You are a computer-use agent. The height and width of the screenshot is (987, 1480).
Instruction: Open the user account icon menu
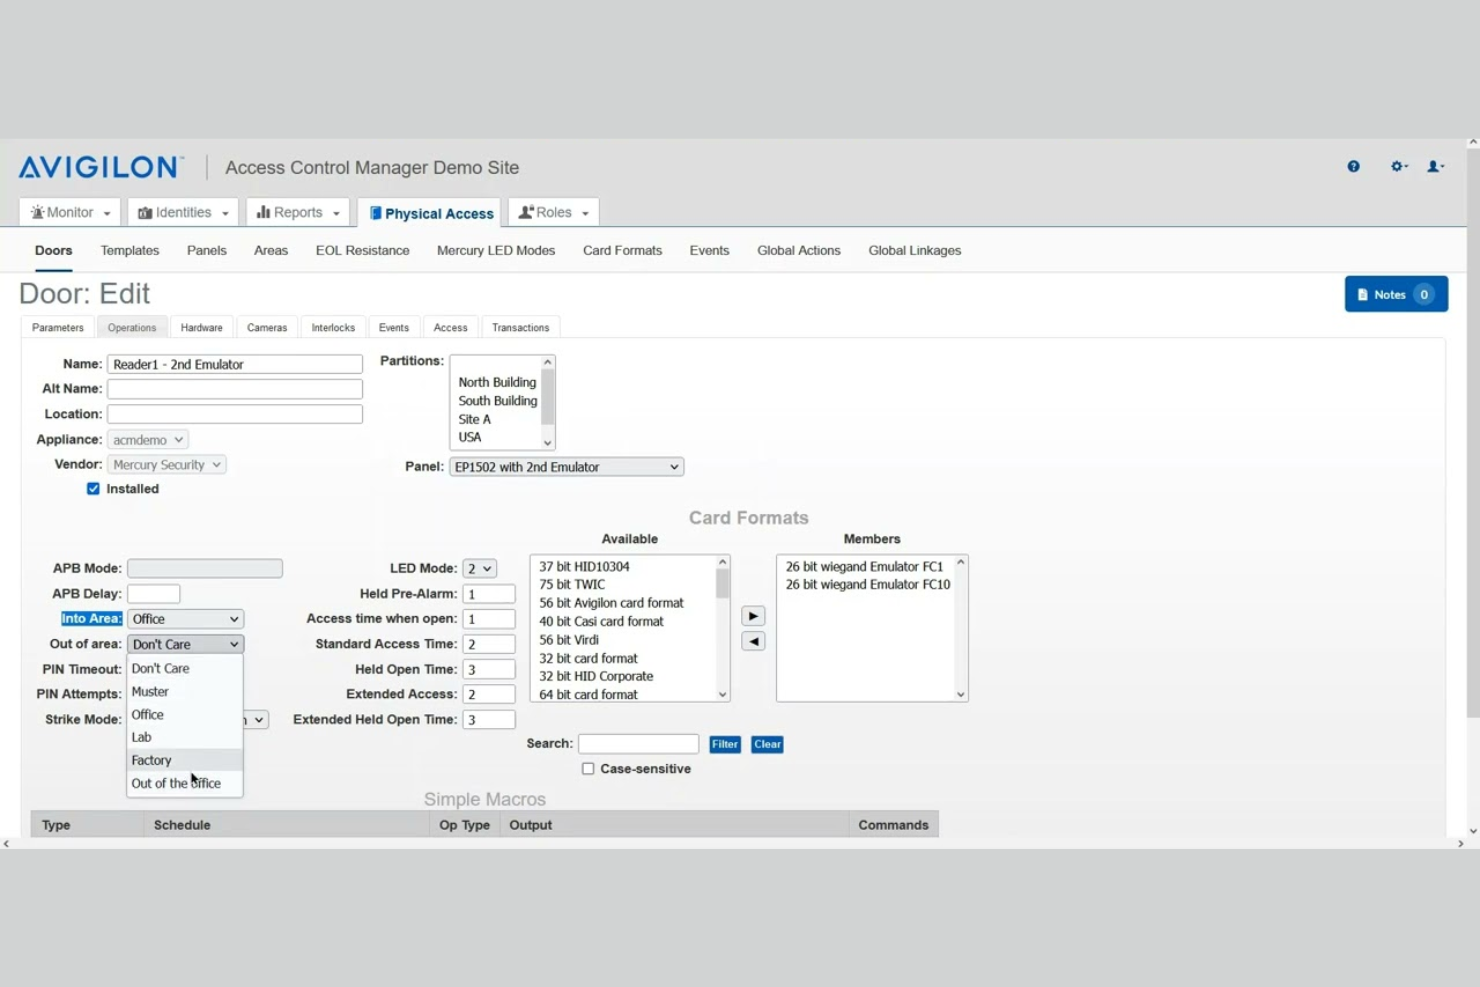pos(1435,167)
